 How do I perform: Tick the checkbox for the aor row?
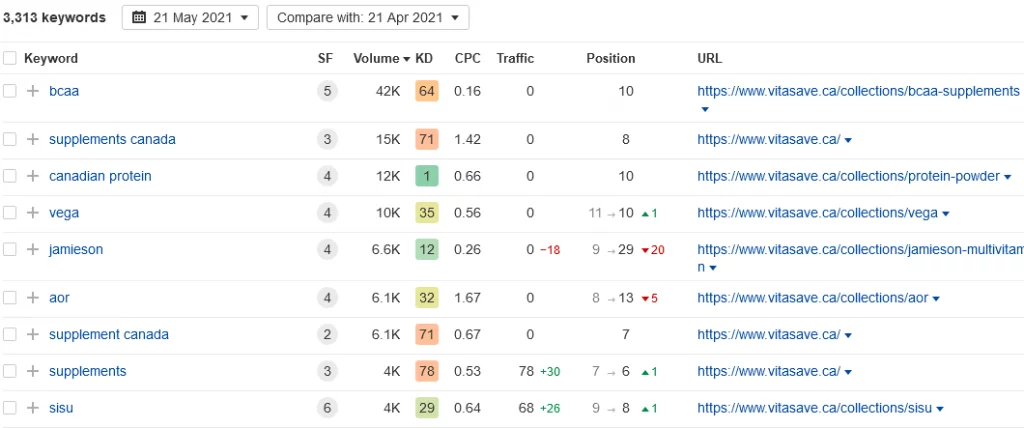click(10, 297)
